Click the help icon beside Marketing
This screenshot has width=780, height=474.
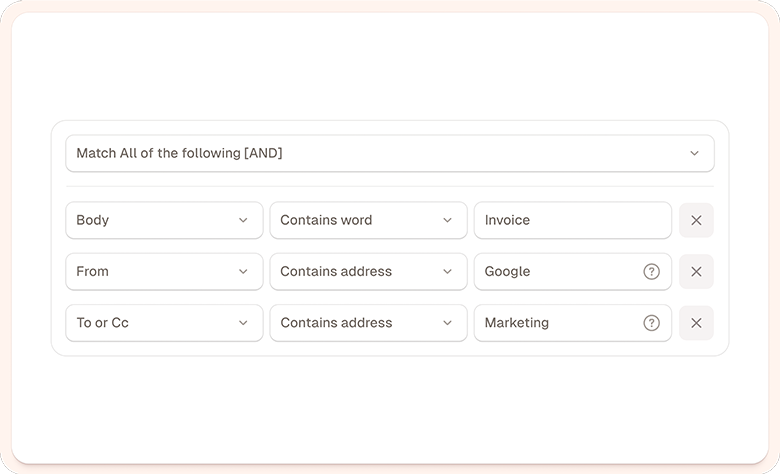tap(651, 323)
